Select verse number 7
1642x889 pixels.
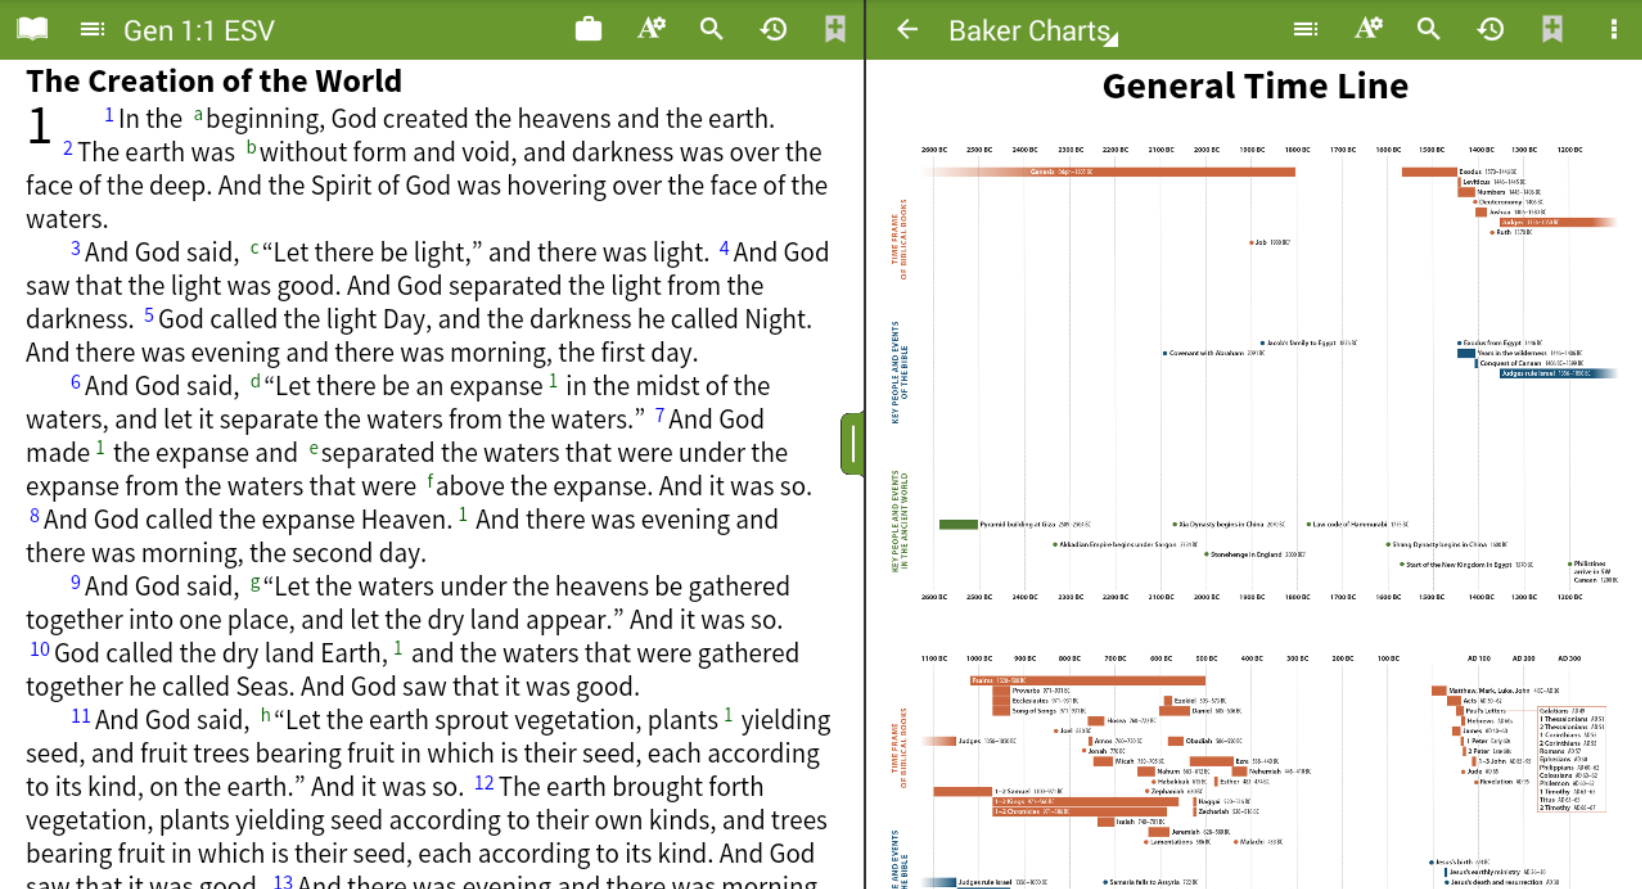pos(660,415)
